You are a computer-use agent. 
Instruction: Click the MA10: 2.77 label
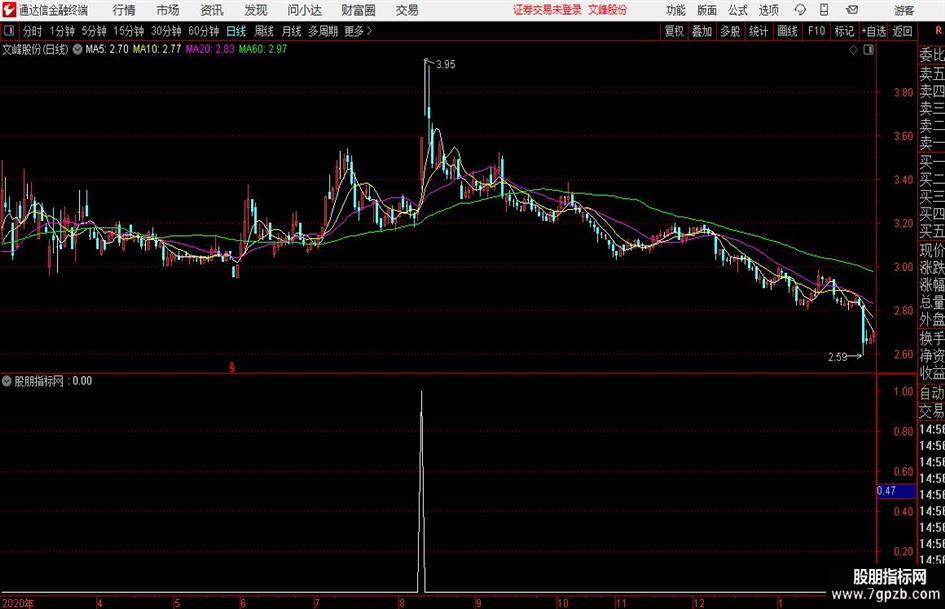coord(157,49)
